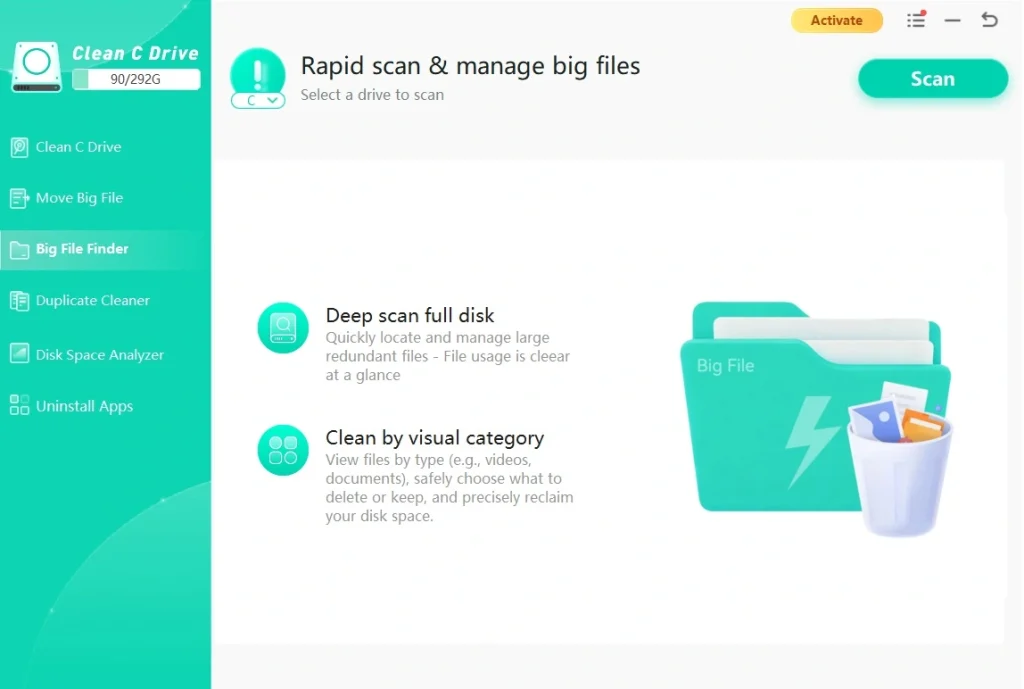The image size is (1024, 689).
Task: Click the Deep scan full disk icon
Action: click(283, 328)
